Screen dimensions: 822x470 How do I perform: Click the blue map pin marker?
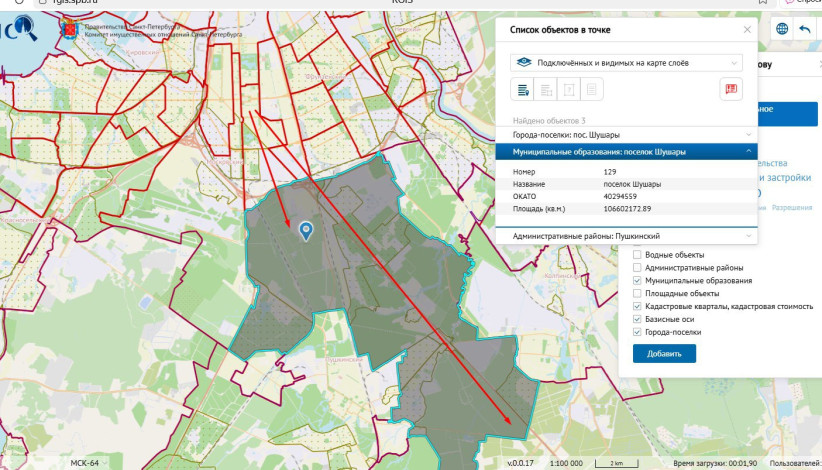306,231
